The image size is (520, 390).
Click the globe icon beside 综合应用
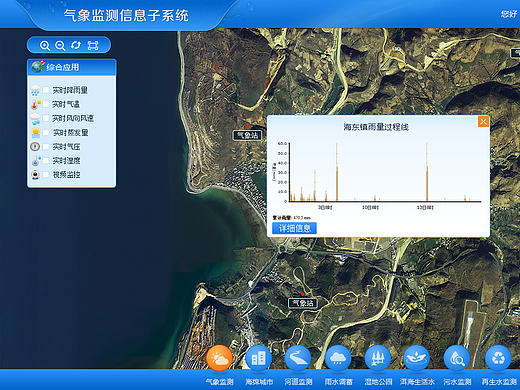pyautogui.click(x=38, y=67)
